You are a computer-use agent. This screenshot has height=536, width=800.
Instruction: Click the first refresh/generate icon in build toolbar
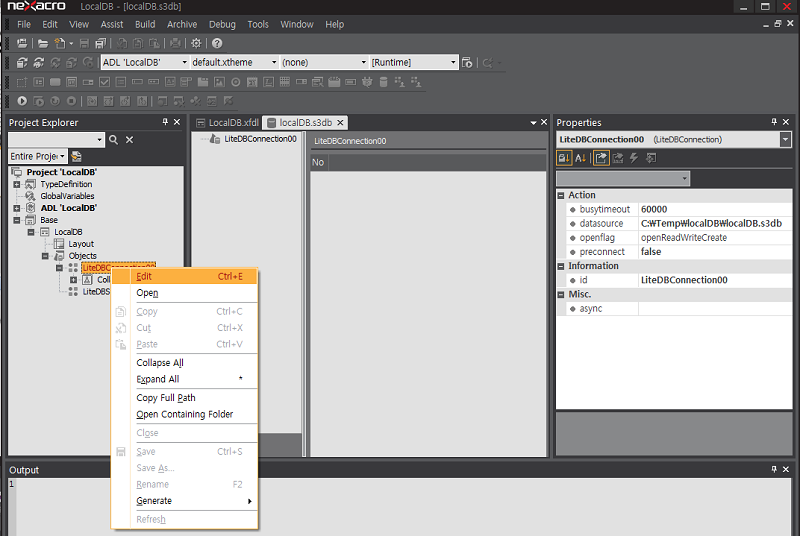22,62
